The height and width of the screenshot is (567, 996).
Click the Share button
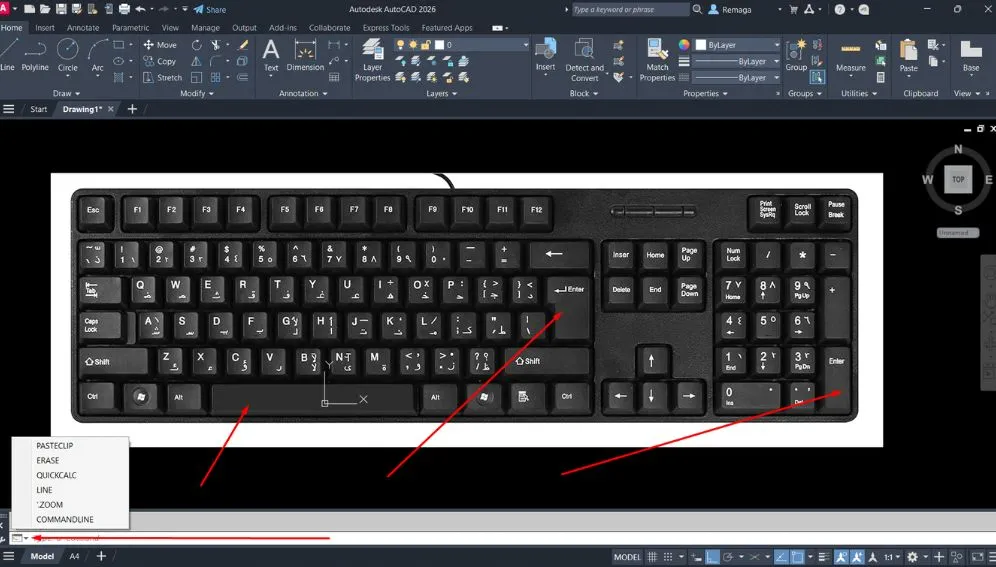[210, 10]
